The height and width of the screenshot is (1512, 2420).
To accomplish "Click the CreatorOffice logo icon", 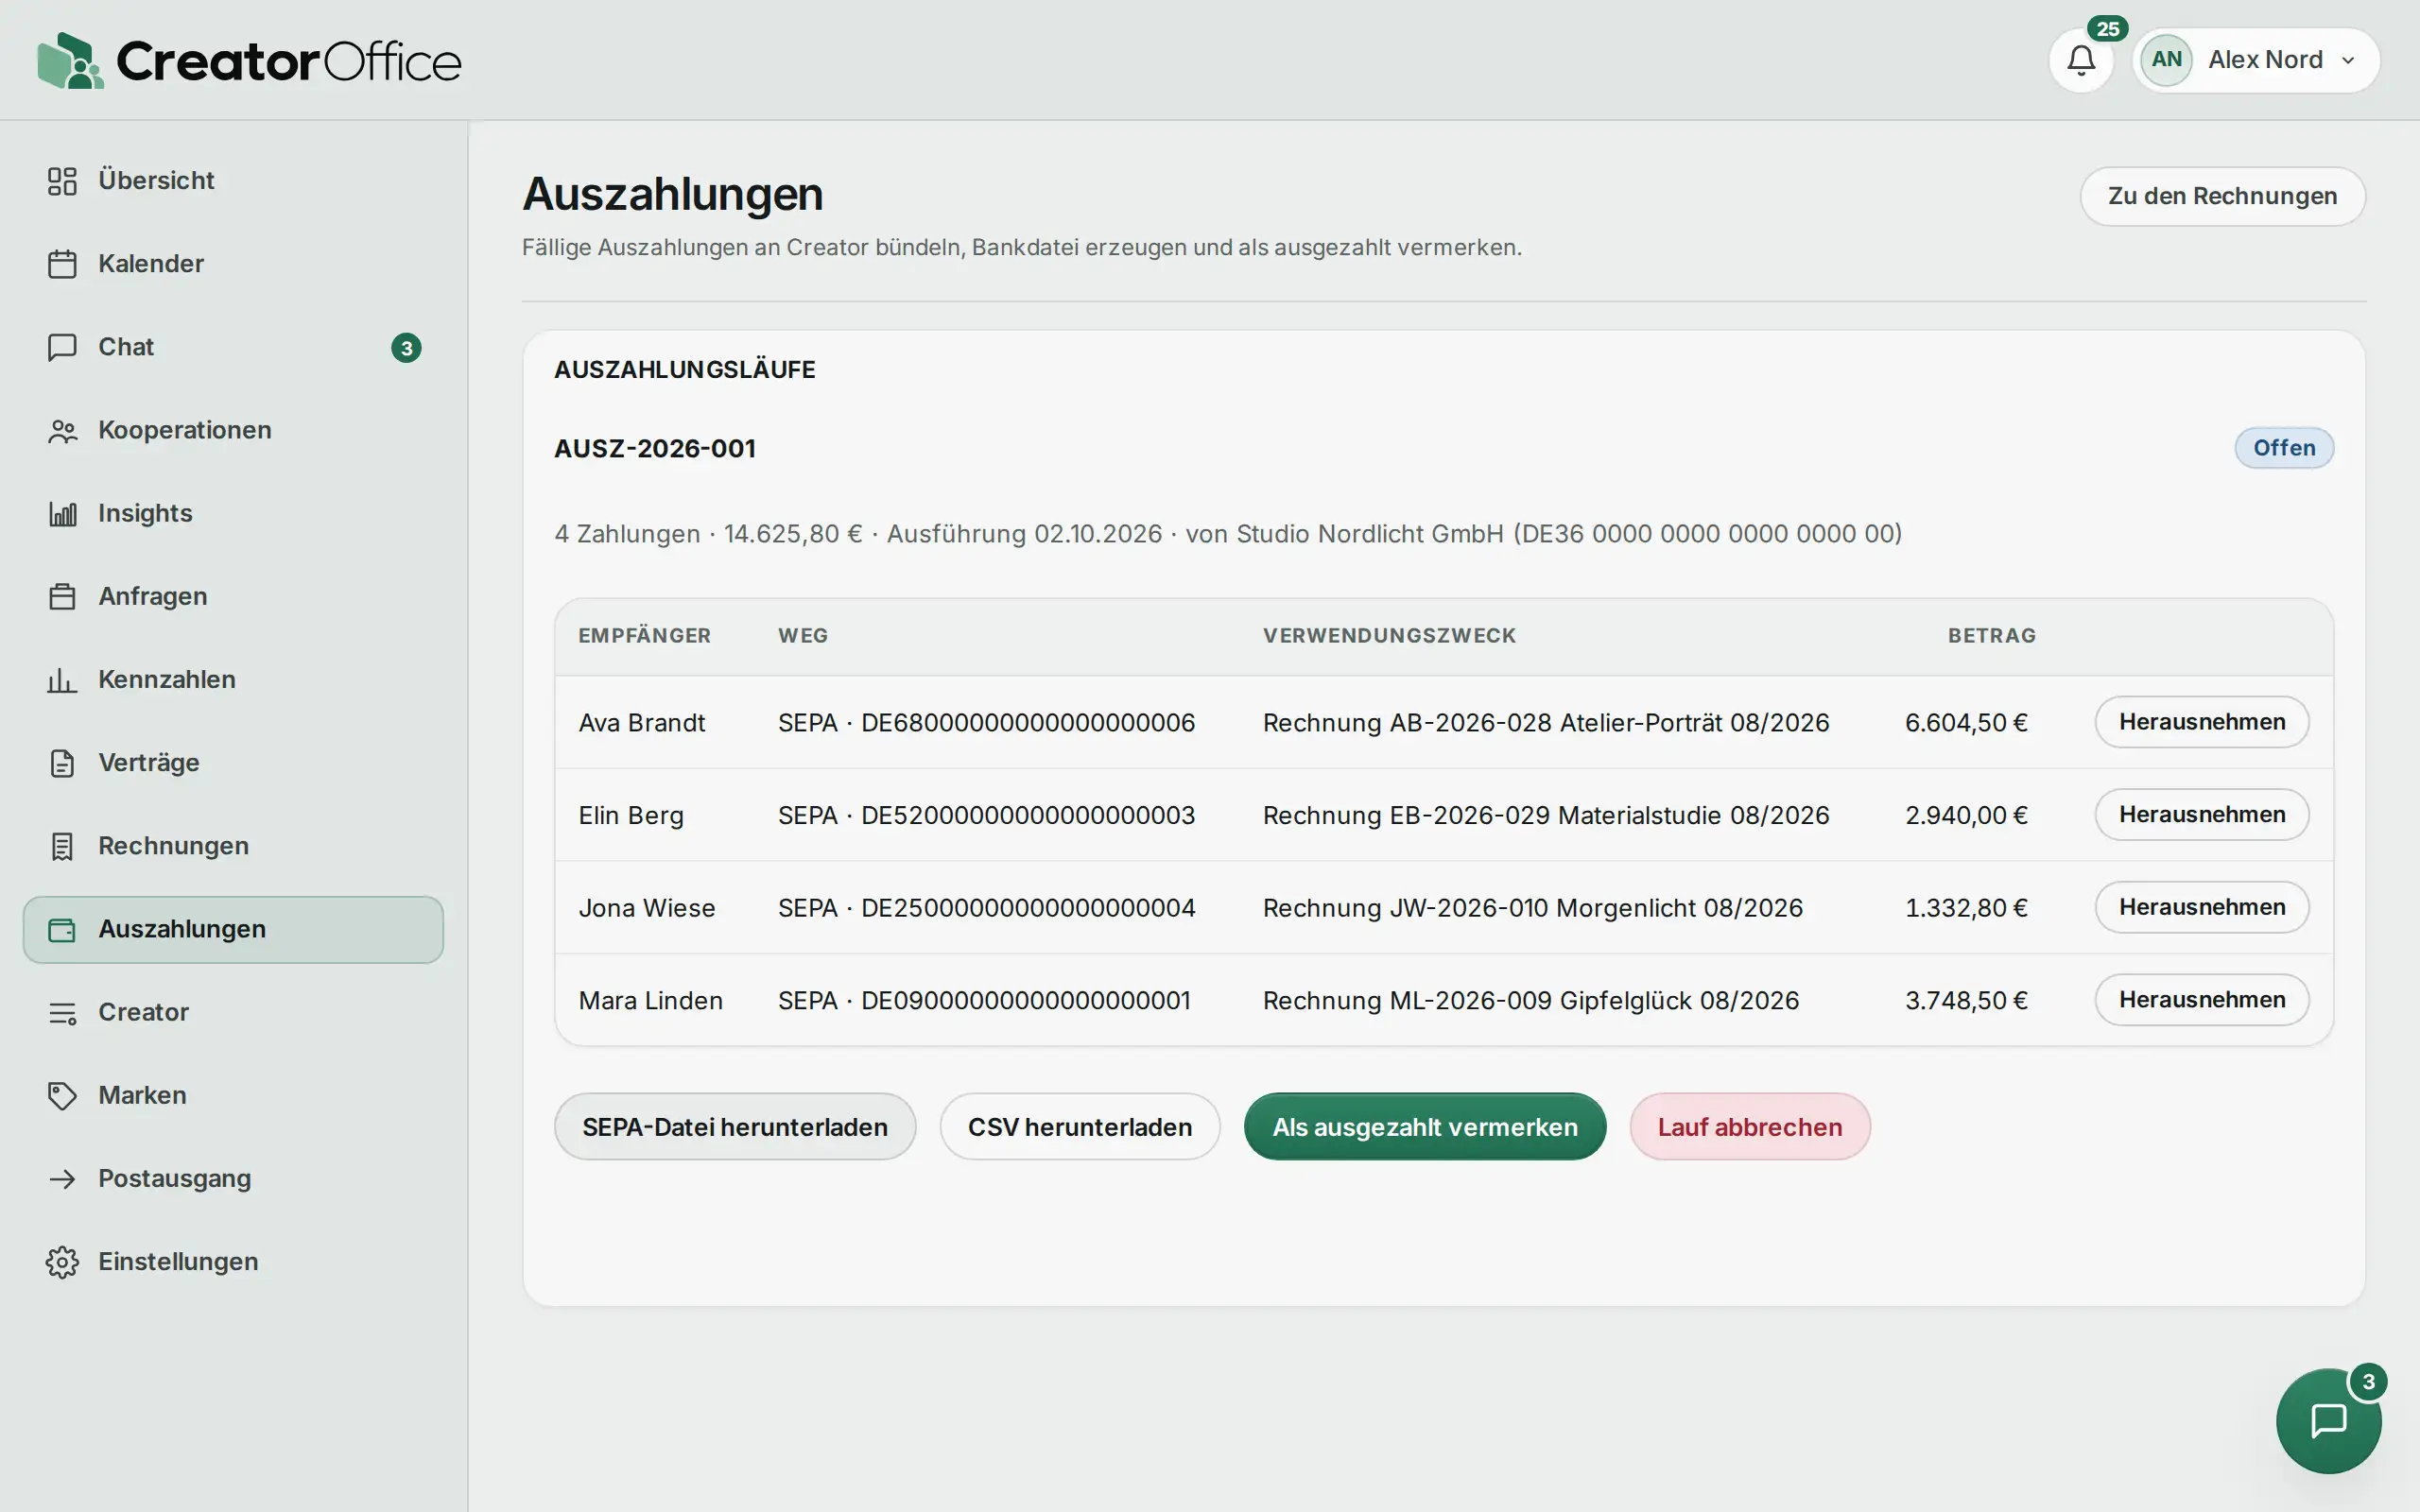I will click(x=70, y=60).
